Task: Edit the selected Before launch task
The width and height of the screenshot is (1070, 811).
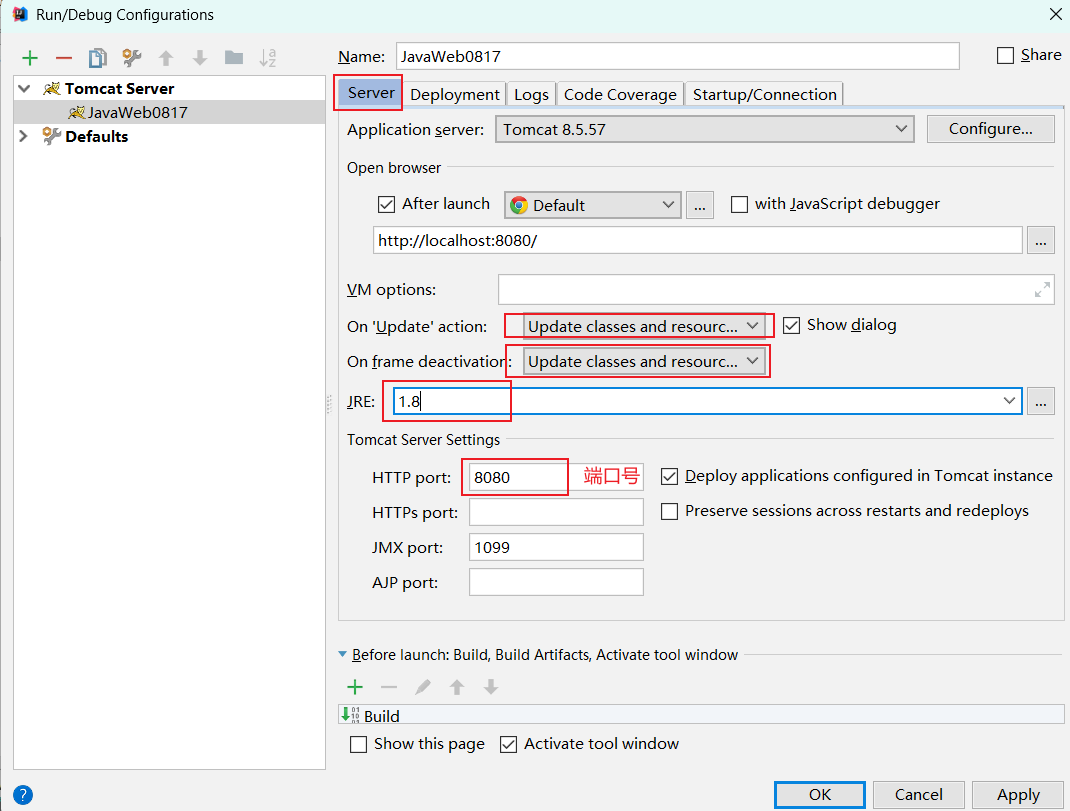Action: point(423,687)
